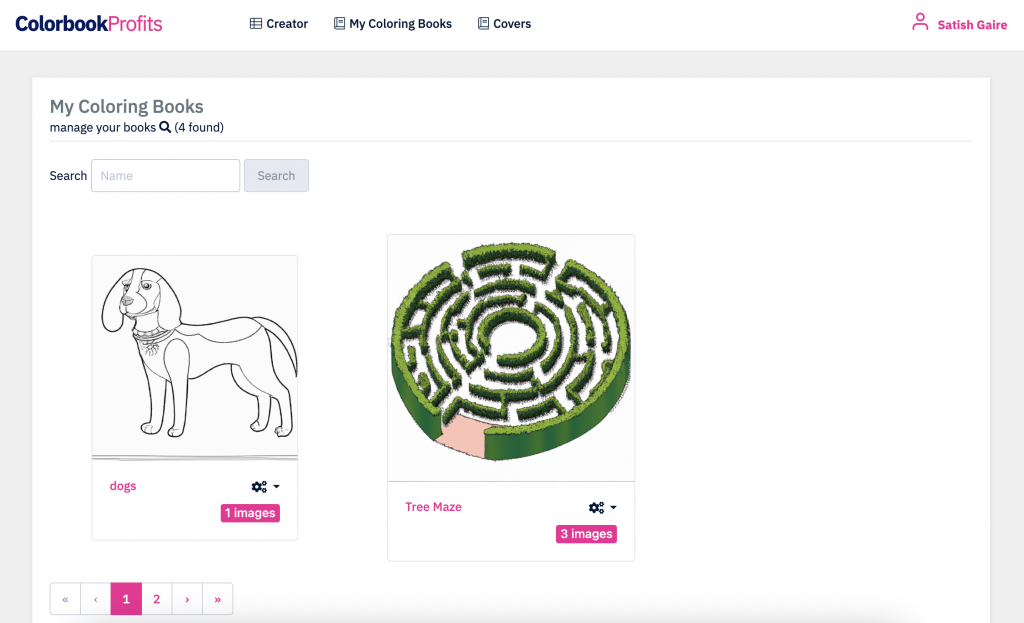This screenshot has height=623, width=1024.
Task: Click the next page arrow
Action: tap(187, 599)
